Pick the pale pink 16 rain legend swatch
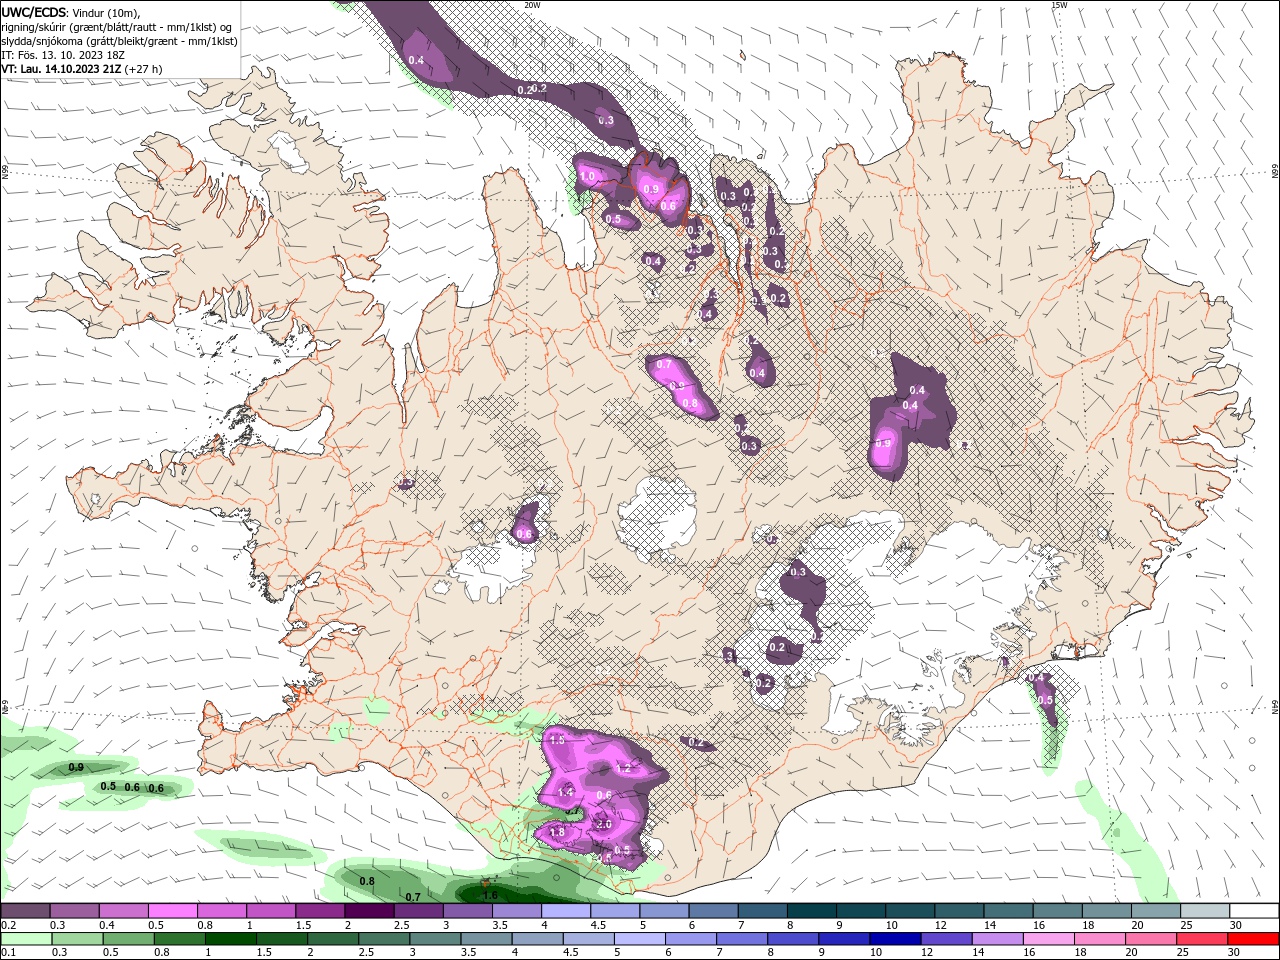Viewport: 1280px width, 960px height. [x=1048, y=938]
